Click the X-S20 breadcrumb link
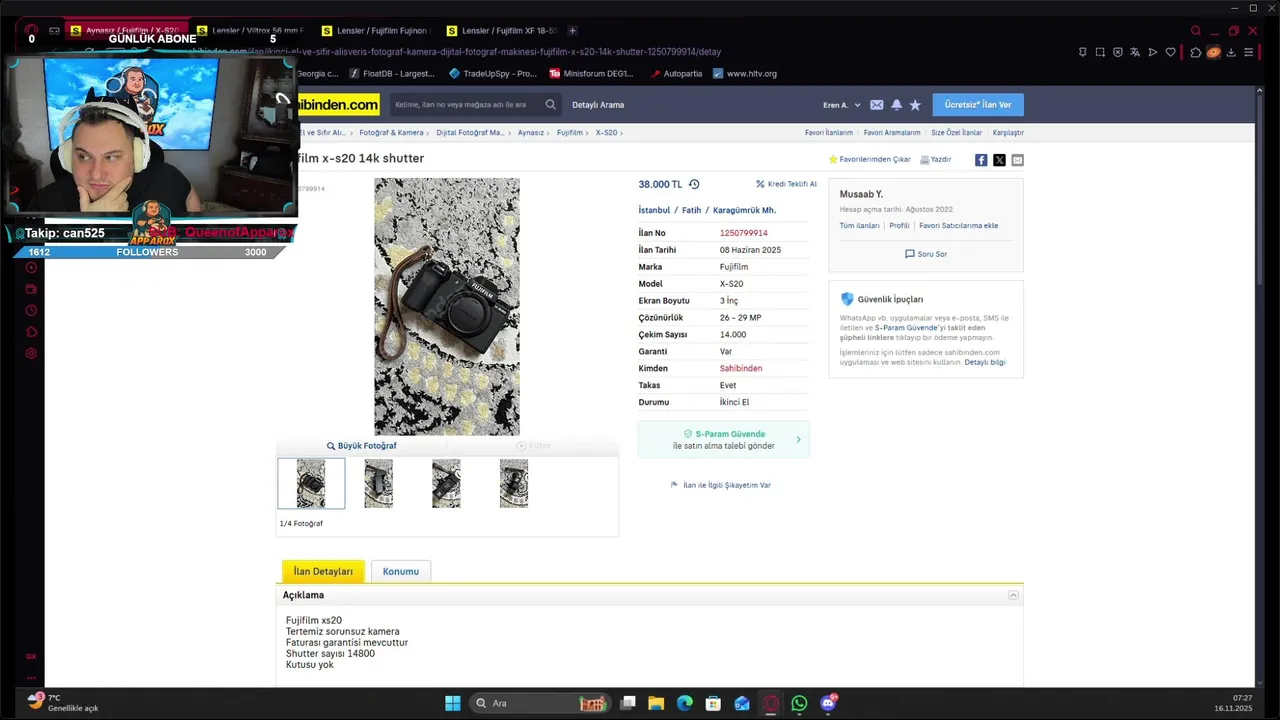The width and height of the screenshot is (1280, 720). (x=606, y=133)
